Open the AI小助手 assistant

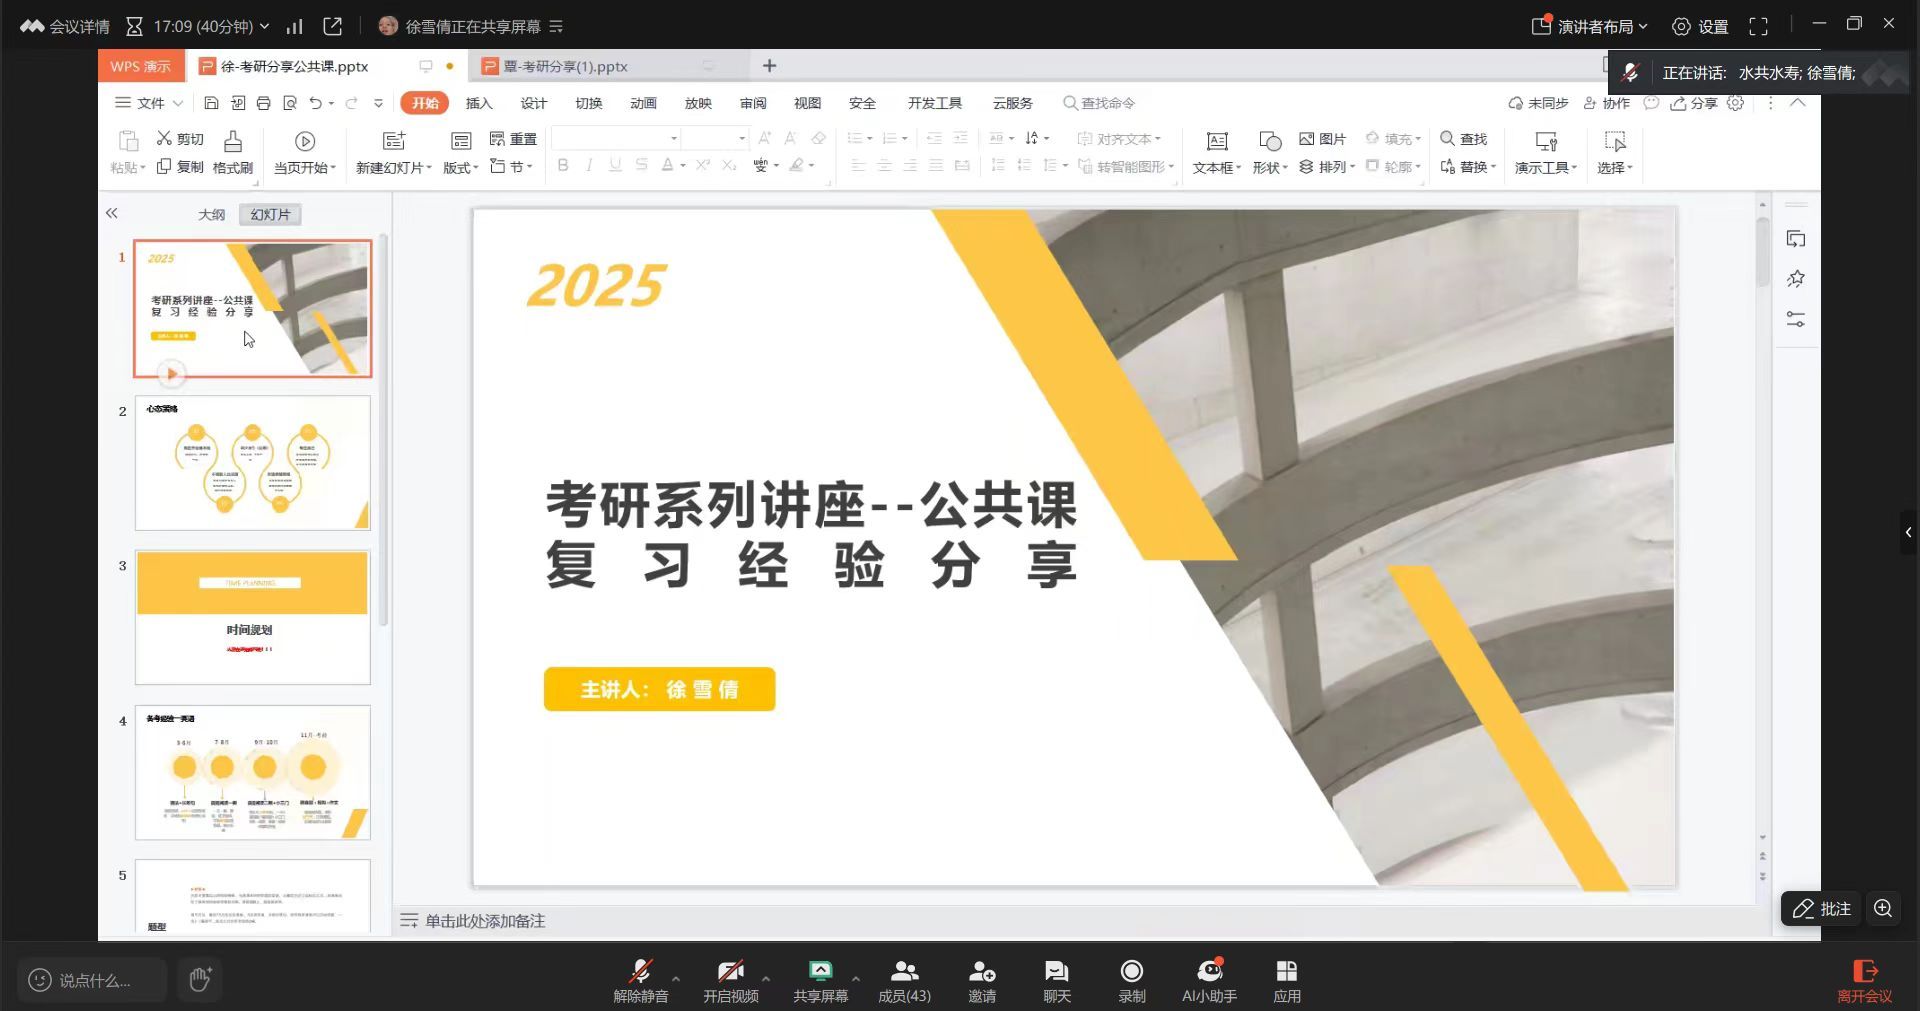[1209, 972]
